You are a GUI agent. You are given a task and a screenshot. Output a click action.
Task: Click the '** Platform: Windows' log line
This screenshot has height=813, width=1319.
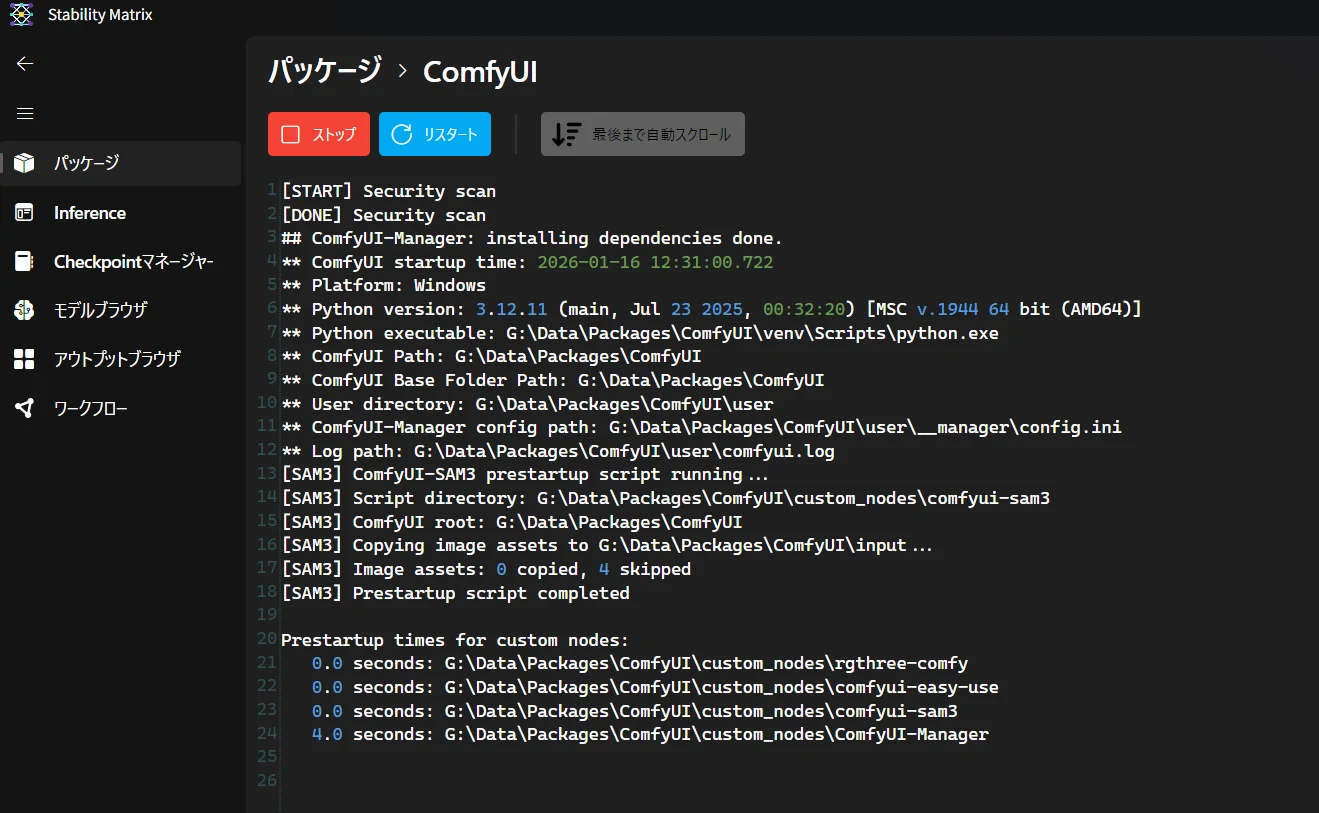[384, 286]
